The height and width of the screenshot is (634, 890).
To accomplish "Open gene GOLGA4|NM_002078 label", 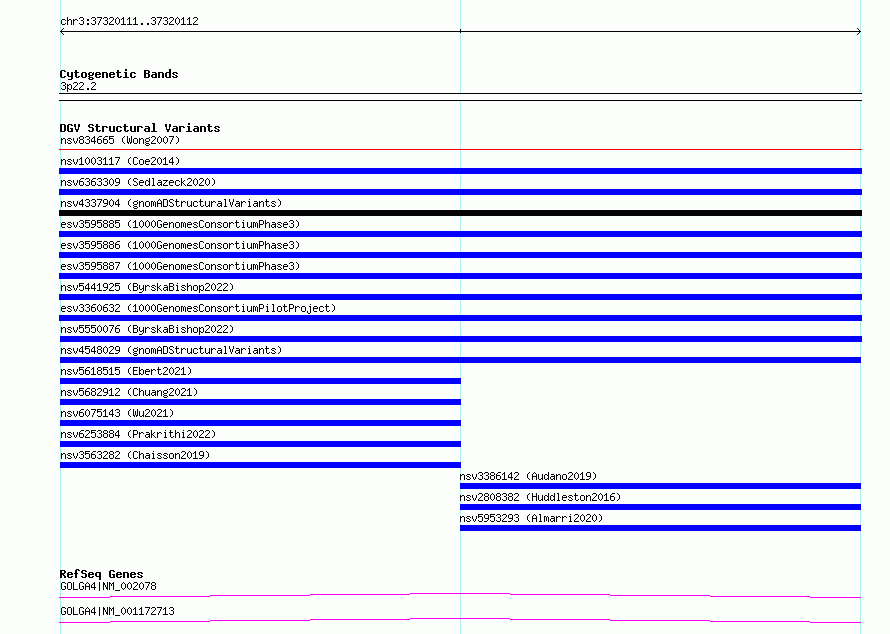I will [x=108, y=586].
